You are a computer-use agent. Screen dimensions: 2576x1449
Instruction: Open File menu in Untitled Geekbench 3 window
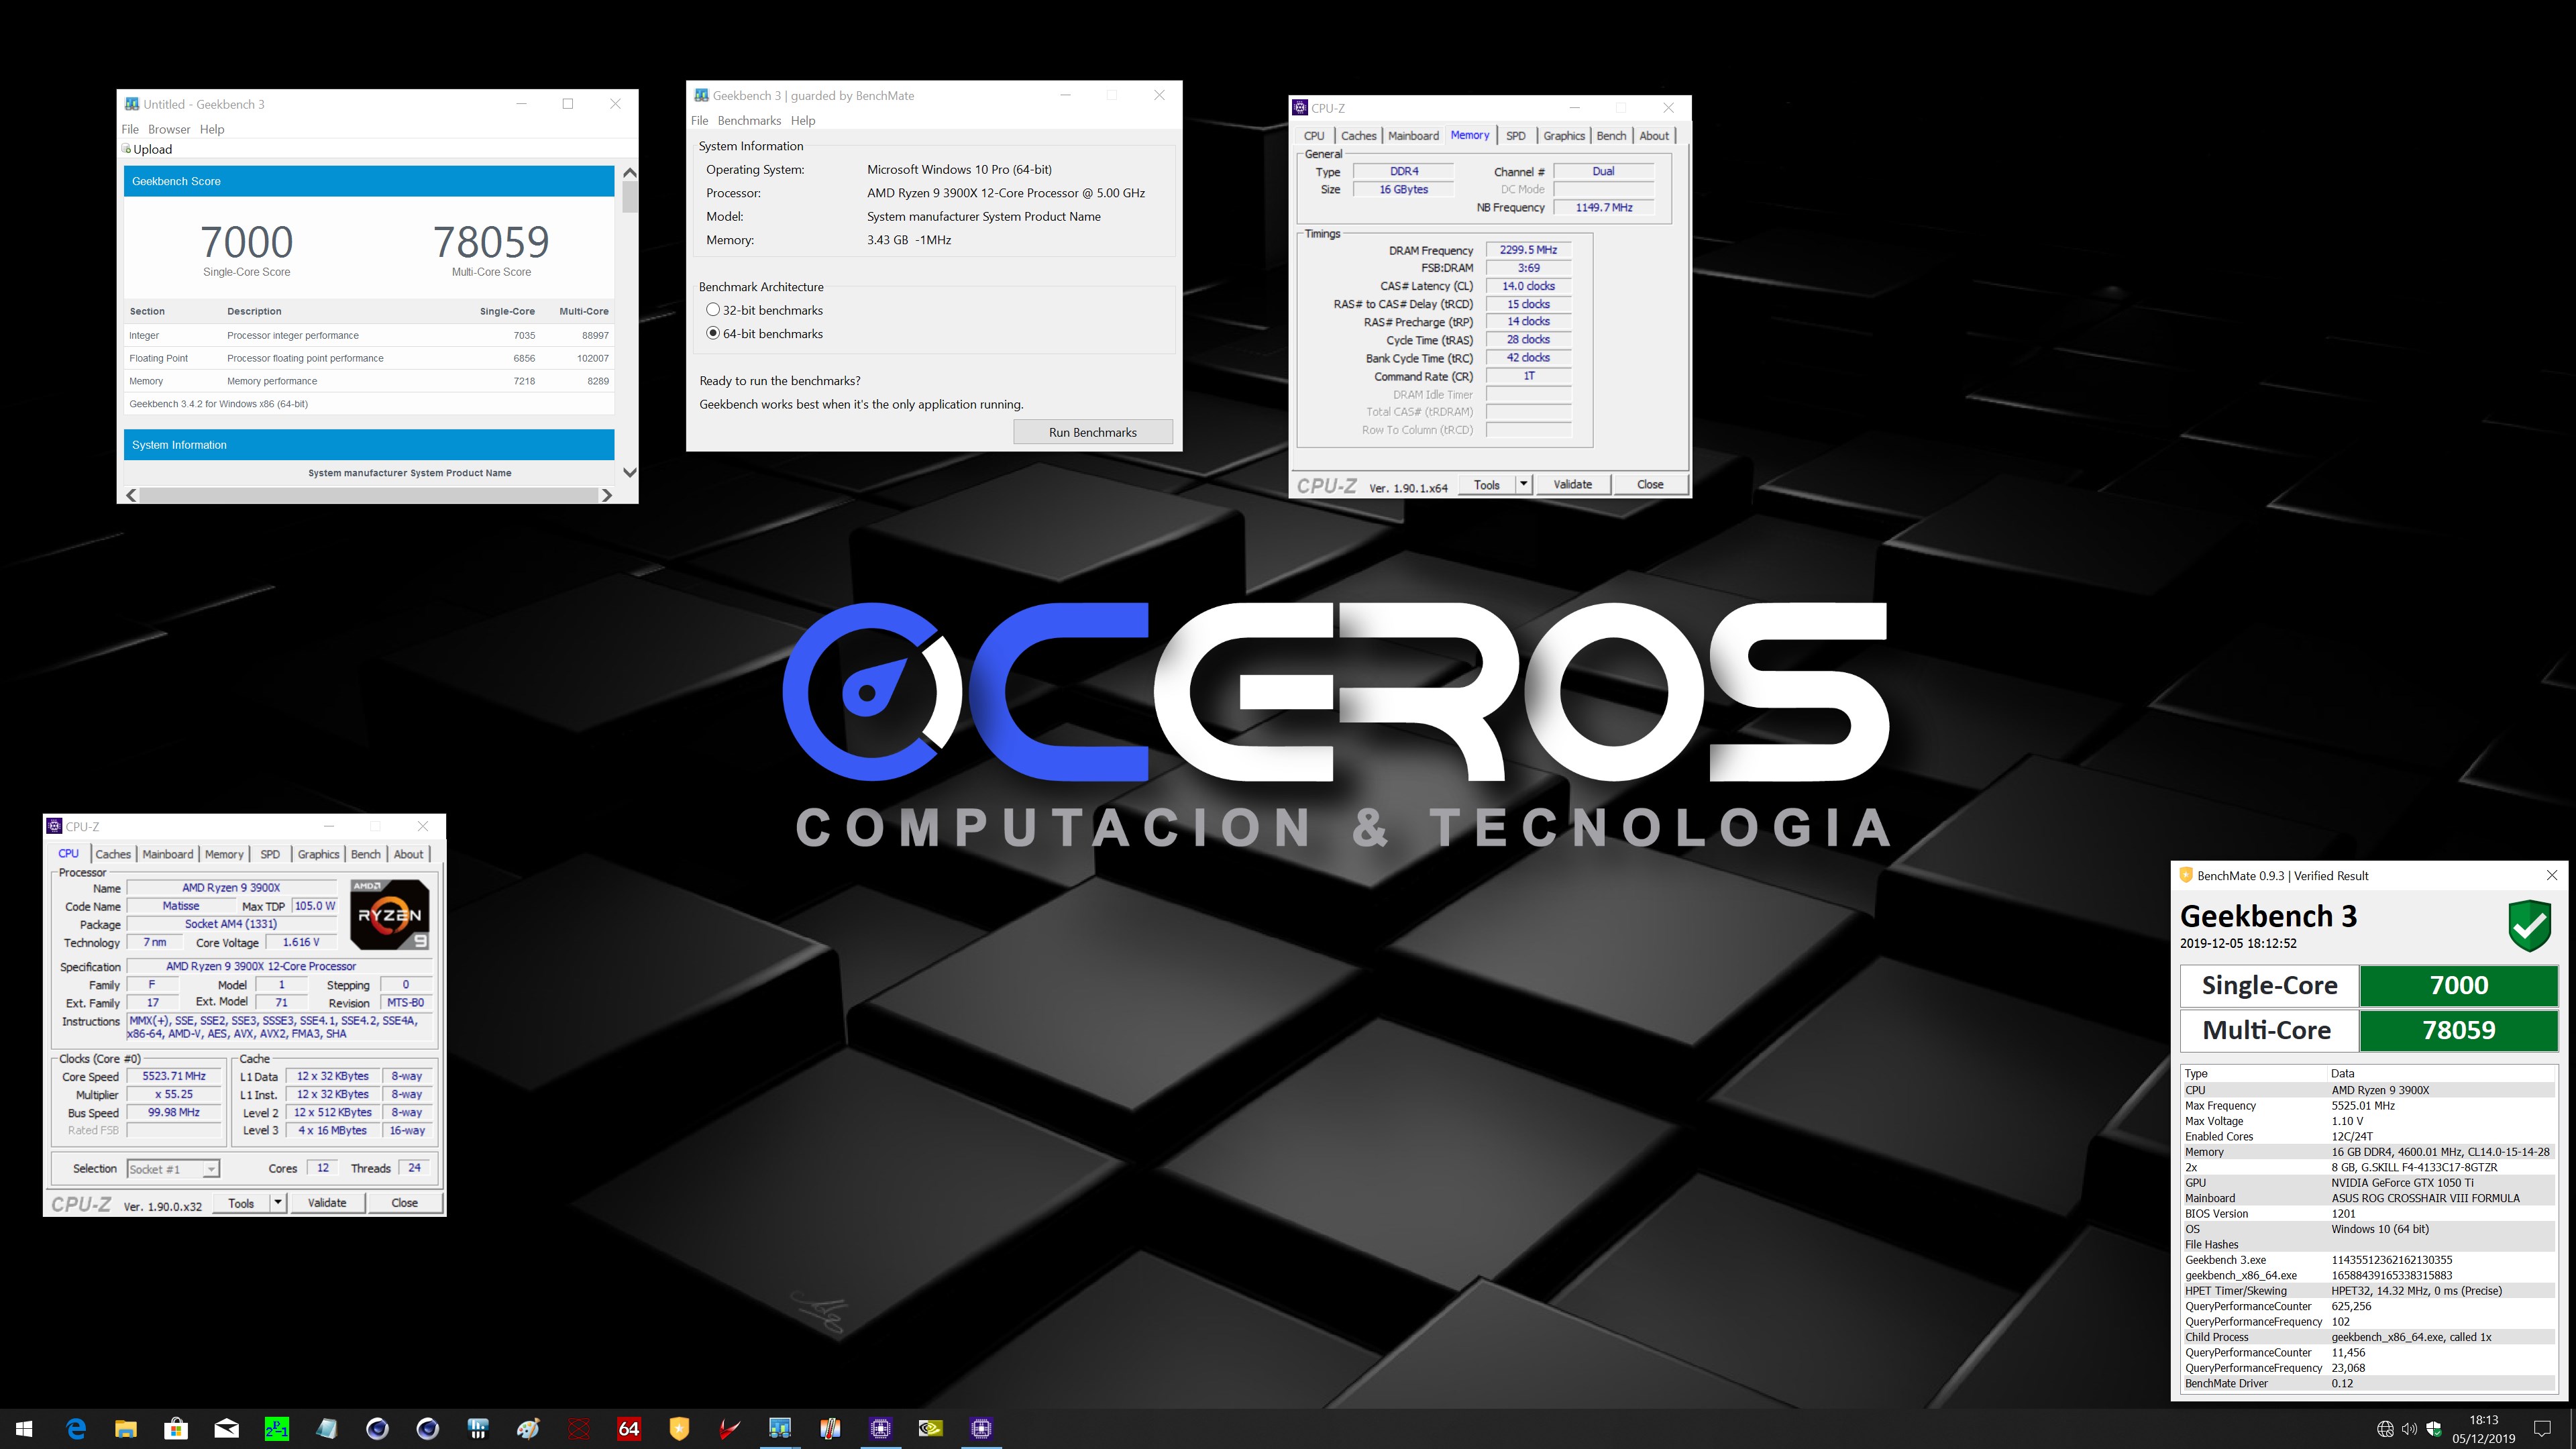click(x=130, y=129)
